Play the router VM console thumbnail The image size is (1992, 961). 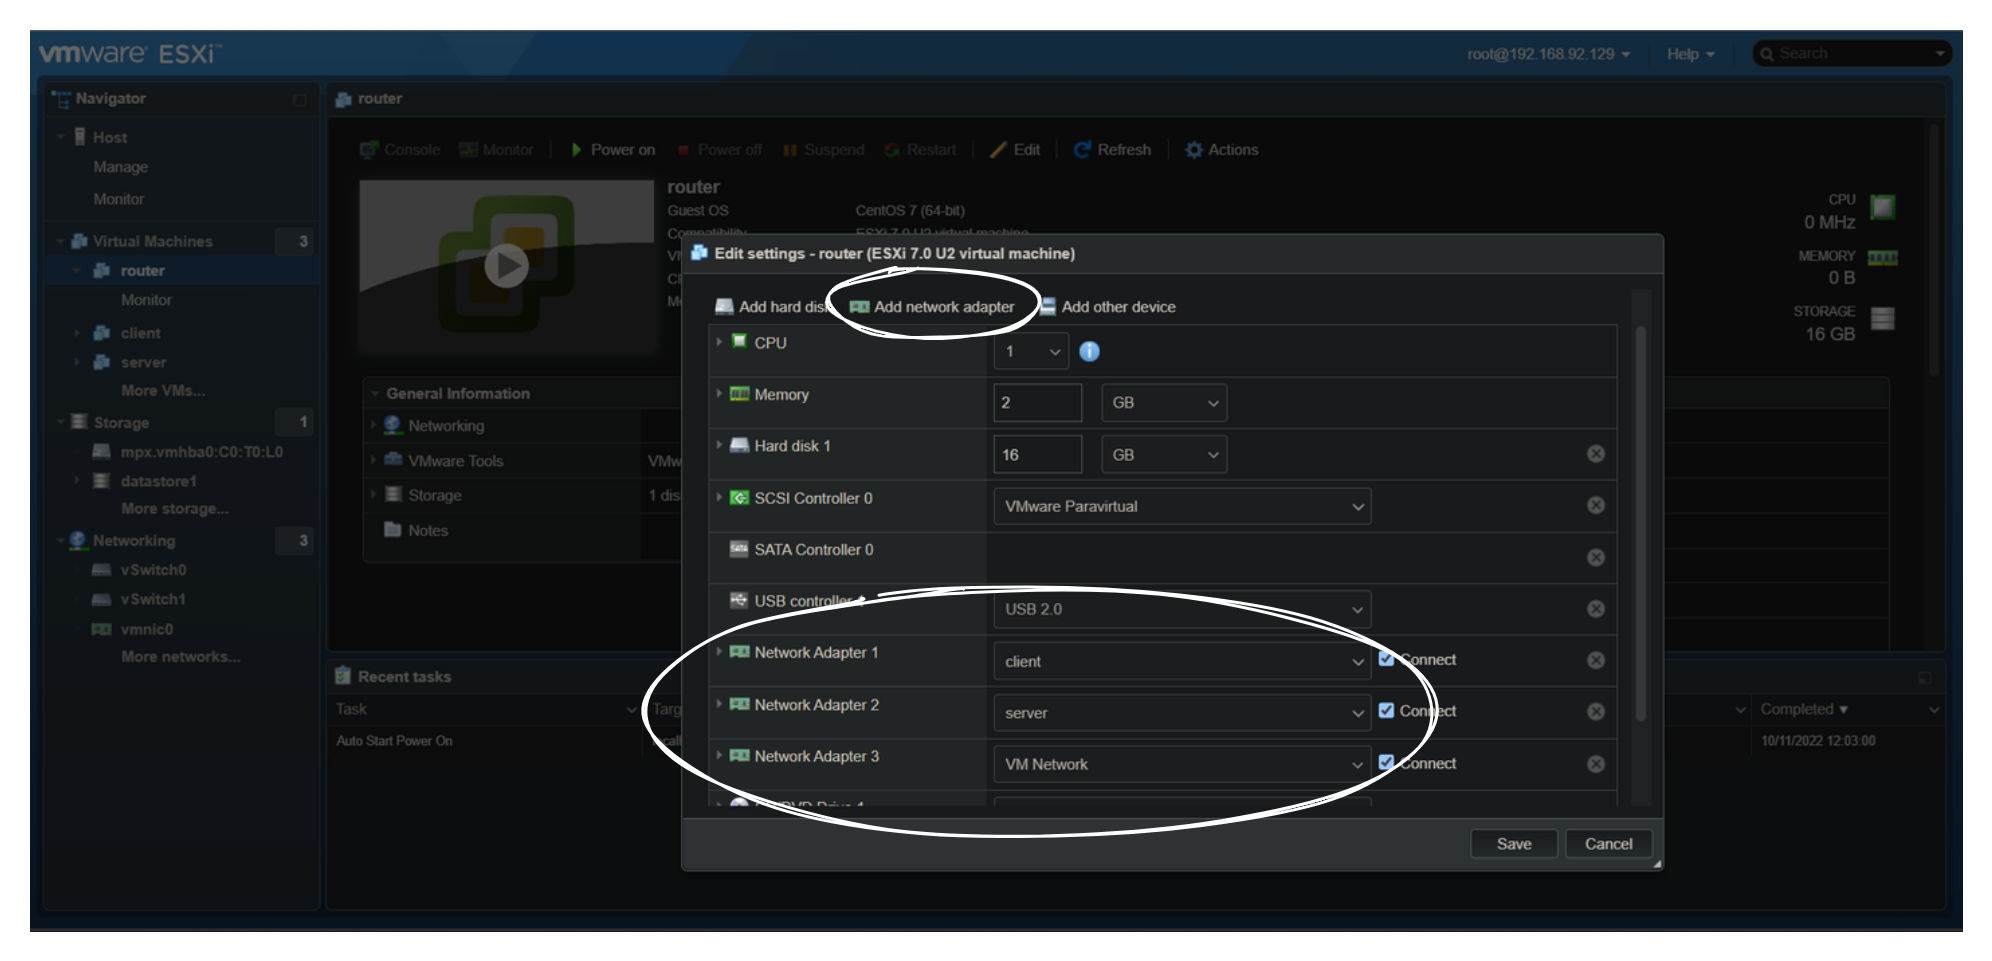(506, 266)
